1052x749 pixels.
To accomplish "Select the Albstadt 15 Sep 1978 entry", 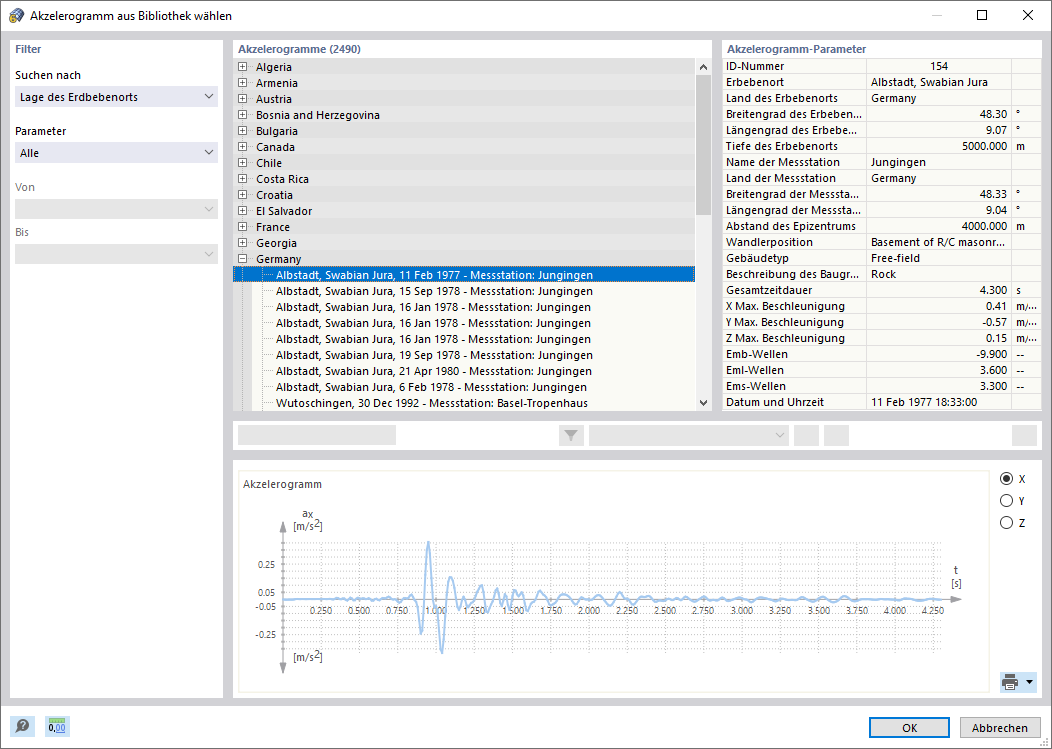I will pos(434,291).
